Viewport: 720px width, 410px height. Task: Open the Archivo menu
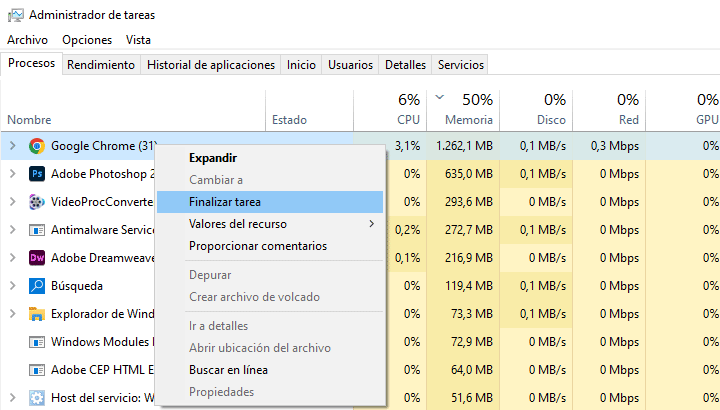click(x=28, y=40)
